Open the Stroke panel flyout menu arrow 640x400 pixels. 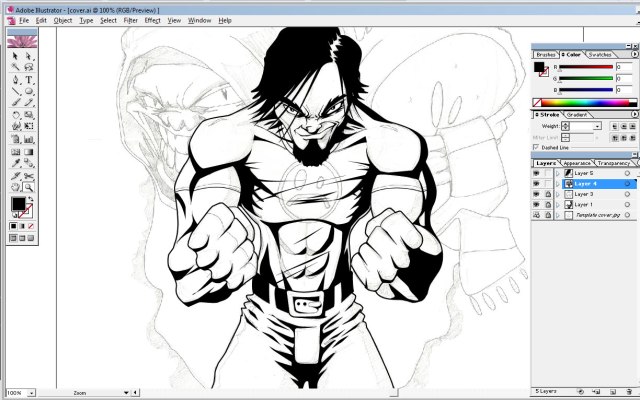(x=635, y=115)
